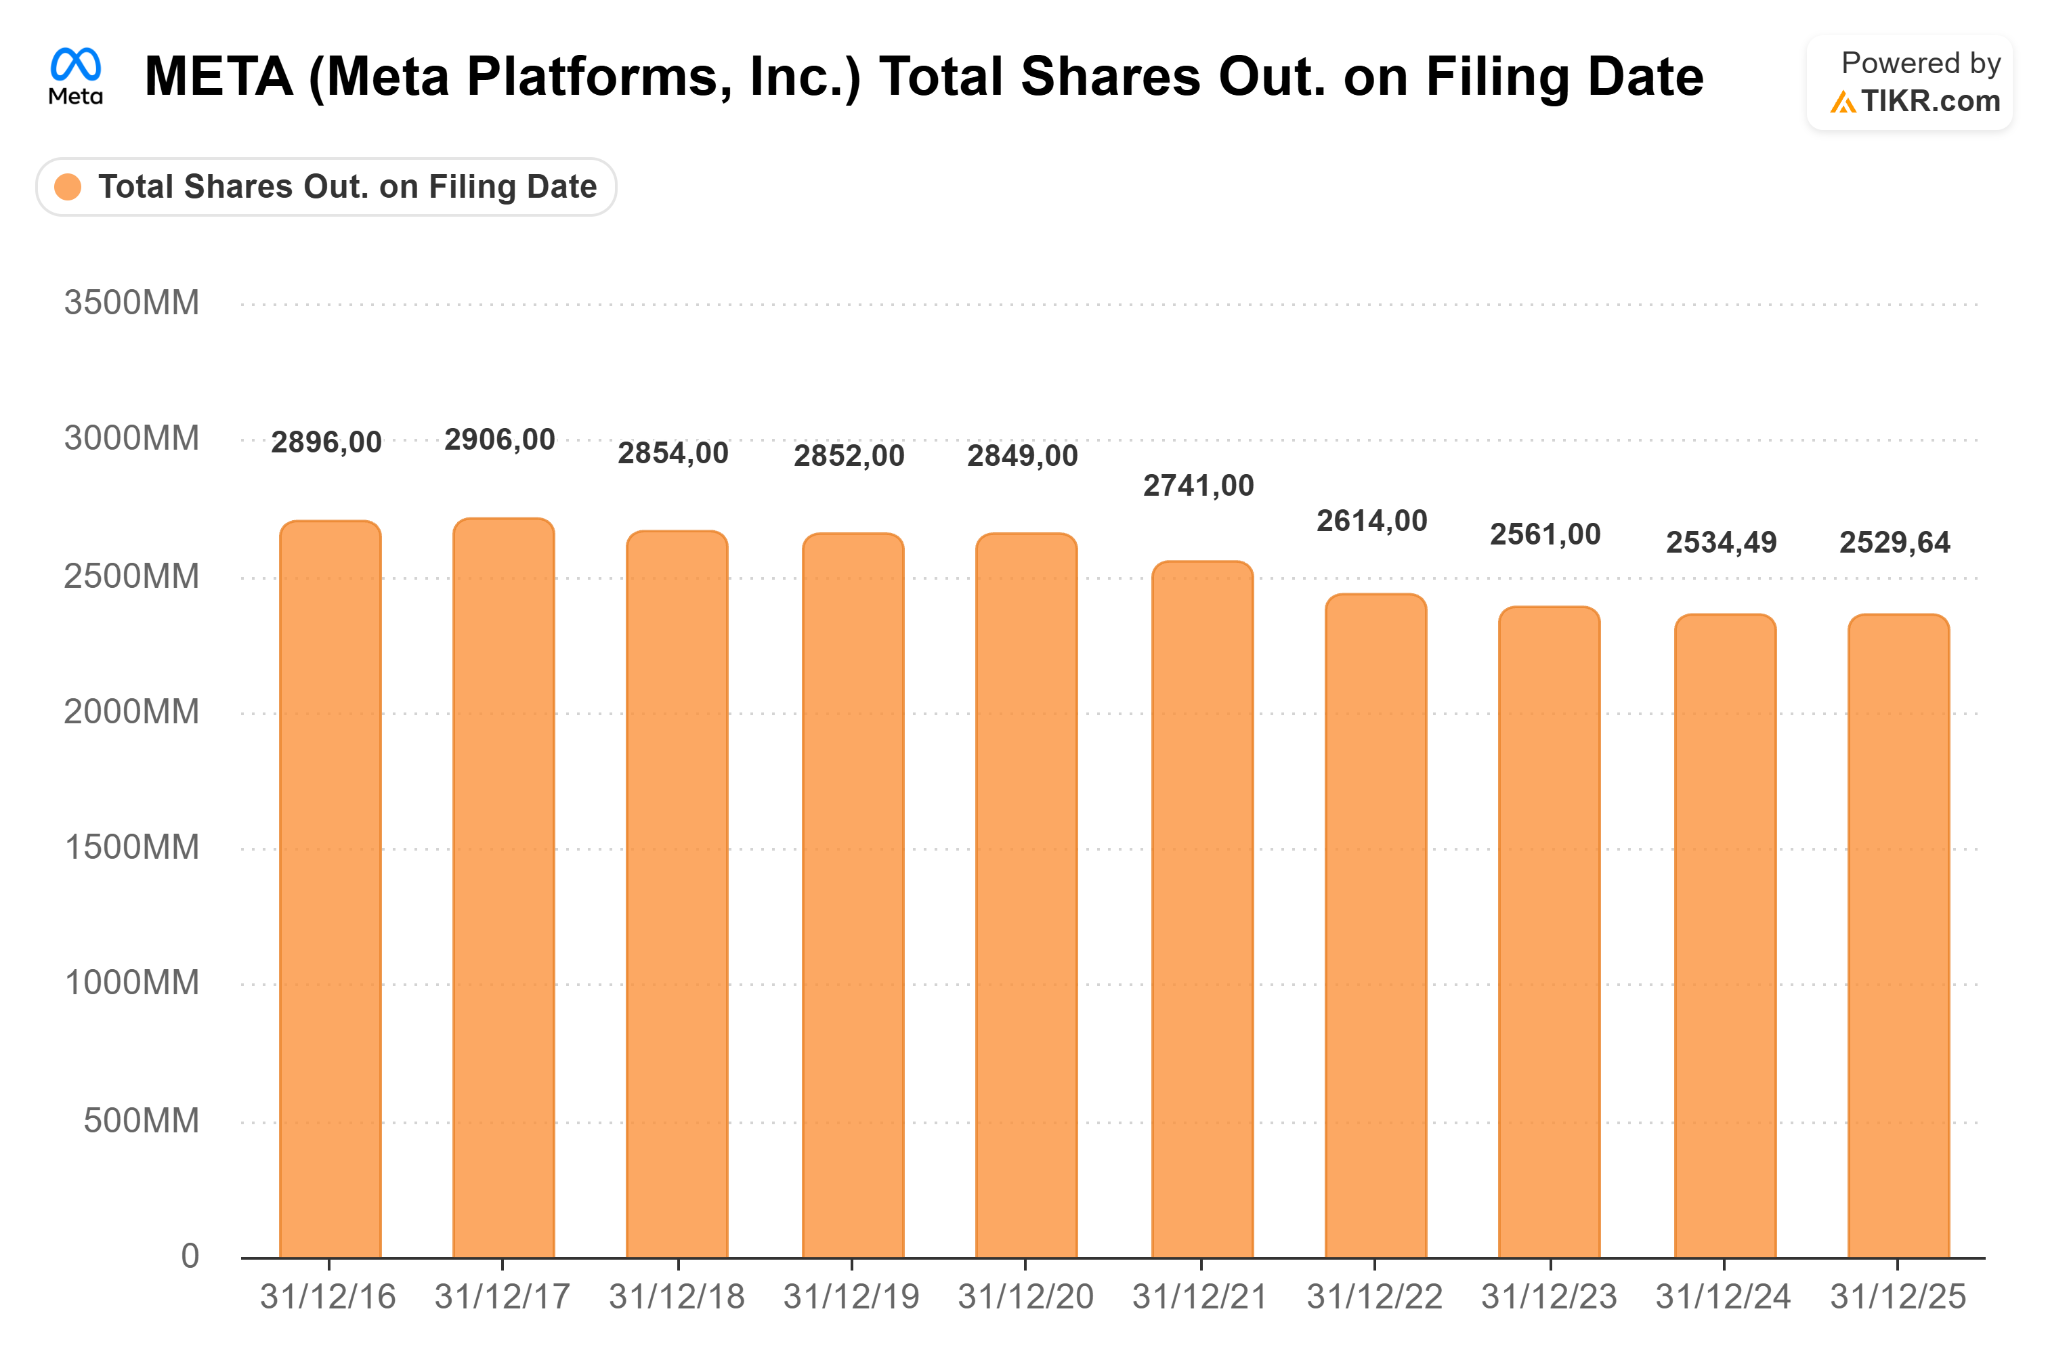Click the 31/12/19 bar

click(x=853, y=895)
